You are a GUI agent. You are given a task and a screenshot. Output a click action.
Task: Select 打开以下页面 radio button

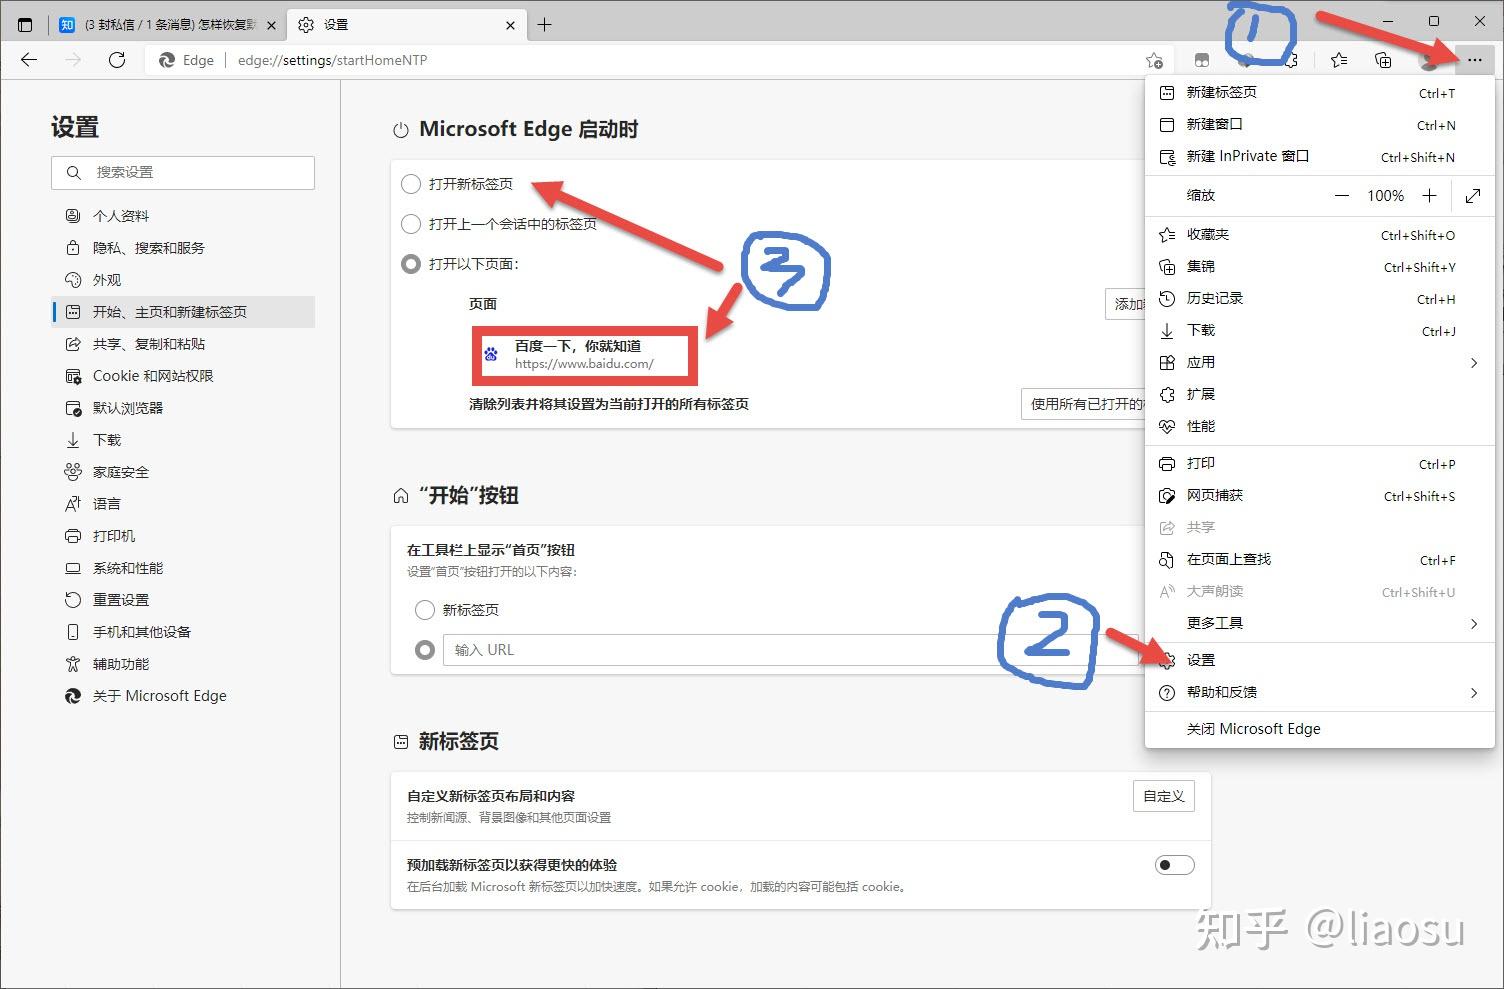(410, 264)
